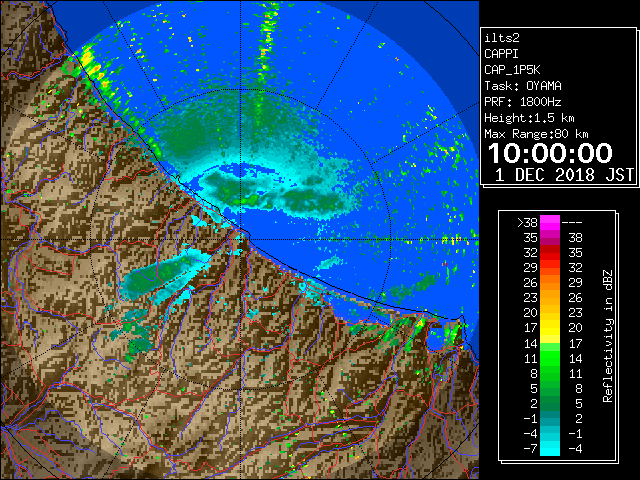The height and width of the screenshot is (480, 640).
Task: Pick the magenta >38 dBZ color swatch
Action: [550, 223]
